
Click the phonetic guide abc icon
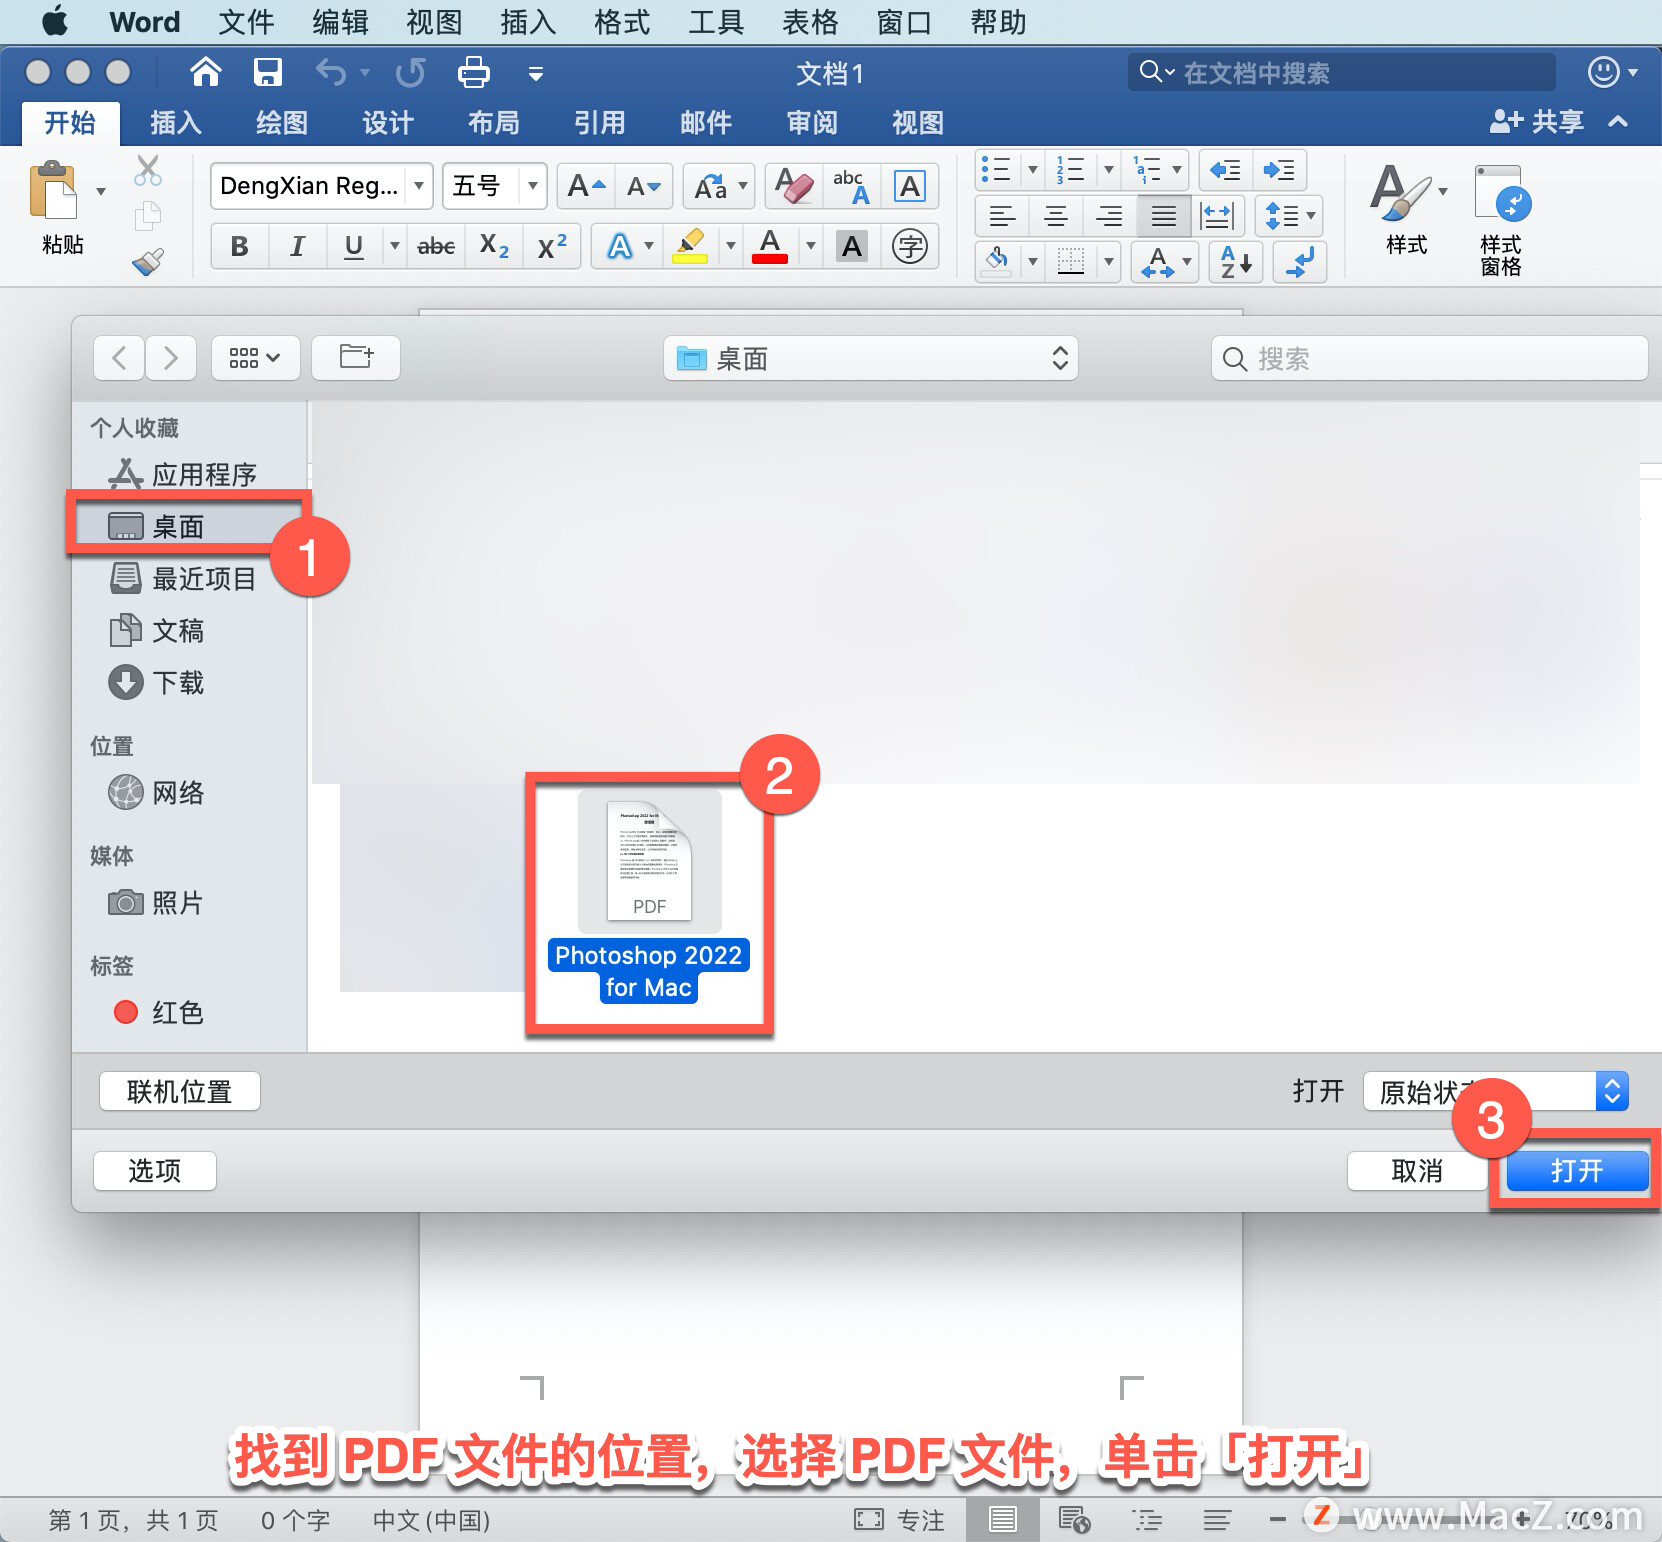pyautogui.click(x=851, y=186)
